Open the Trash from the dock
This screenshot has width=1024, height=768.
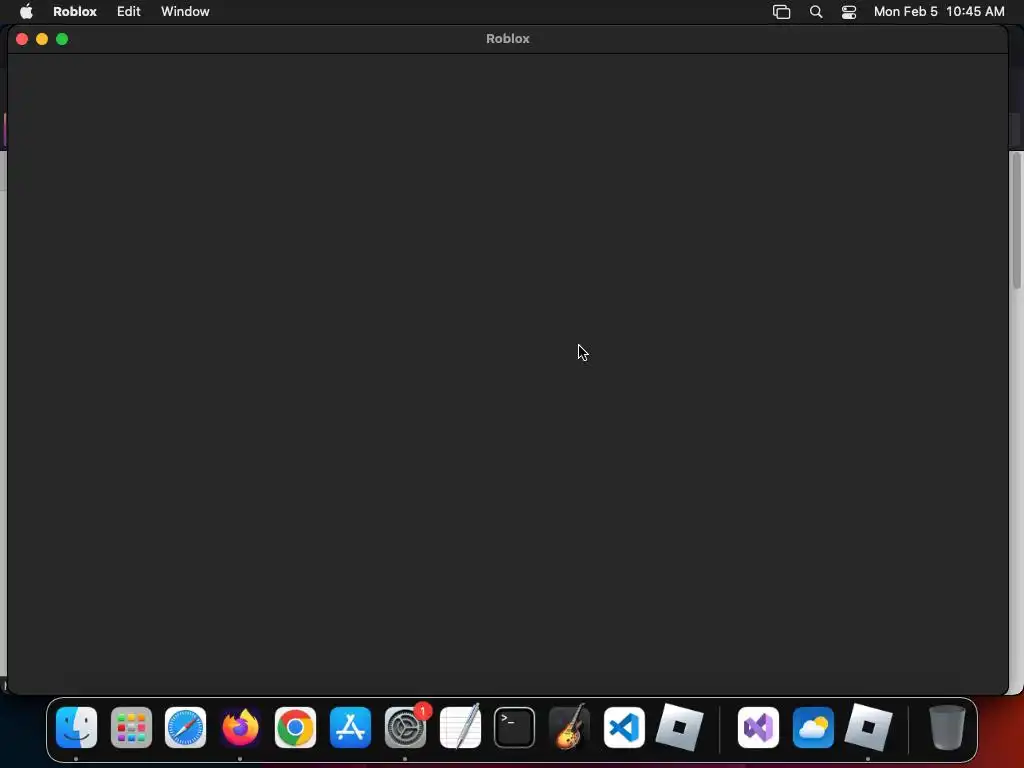[947, 728]
